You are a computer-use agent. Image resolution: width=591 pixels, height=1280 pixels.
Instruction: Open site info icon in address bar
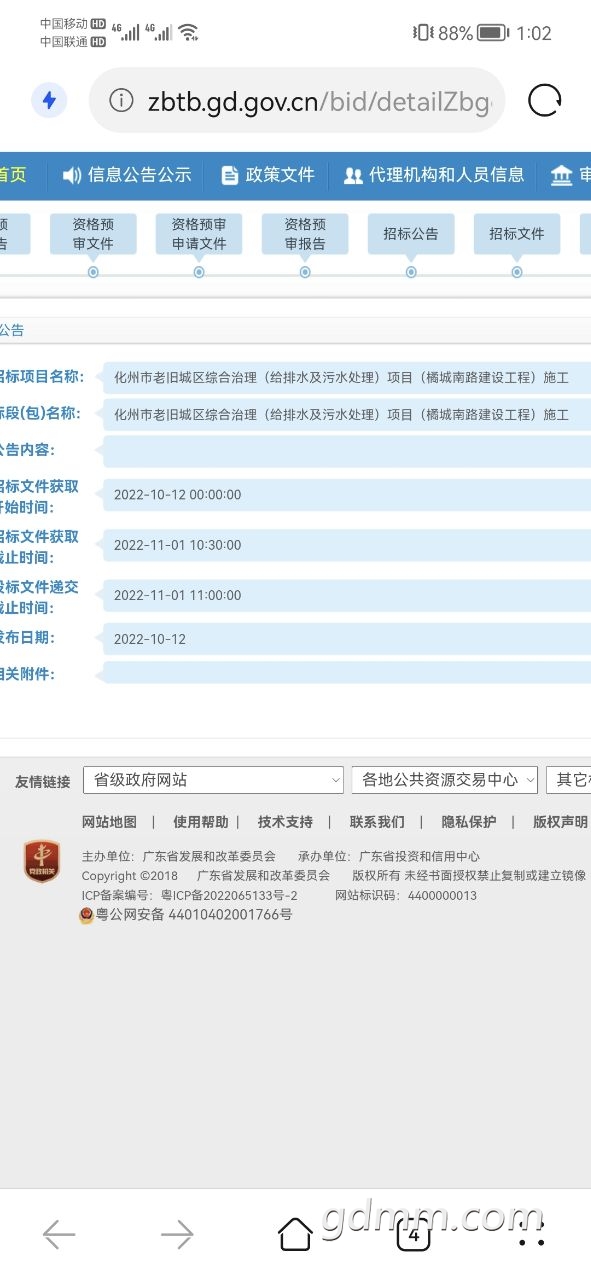[121, 100]
